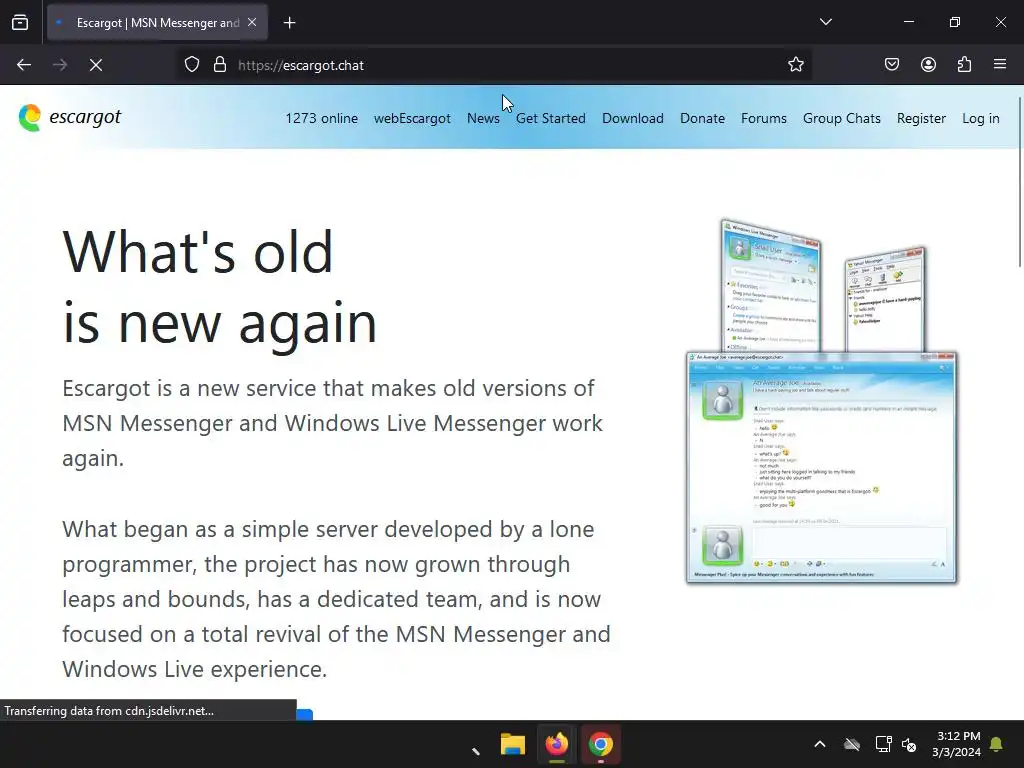Click the page vertical scrollbar
Viewport: 1024px width, 768px height.
click(x=1020, y=182)
